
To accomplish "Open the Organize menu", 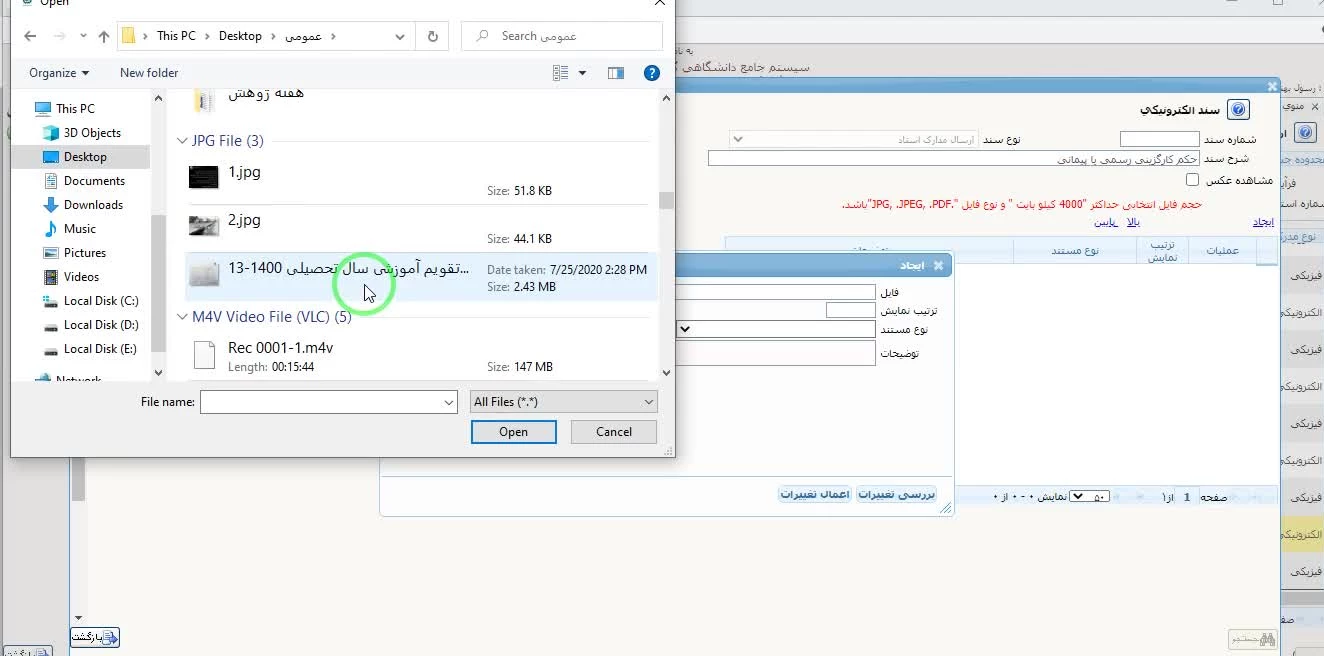I will tap(59, 73).
